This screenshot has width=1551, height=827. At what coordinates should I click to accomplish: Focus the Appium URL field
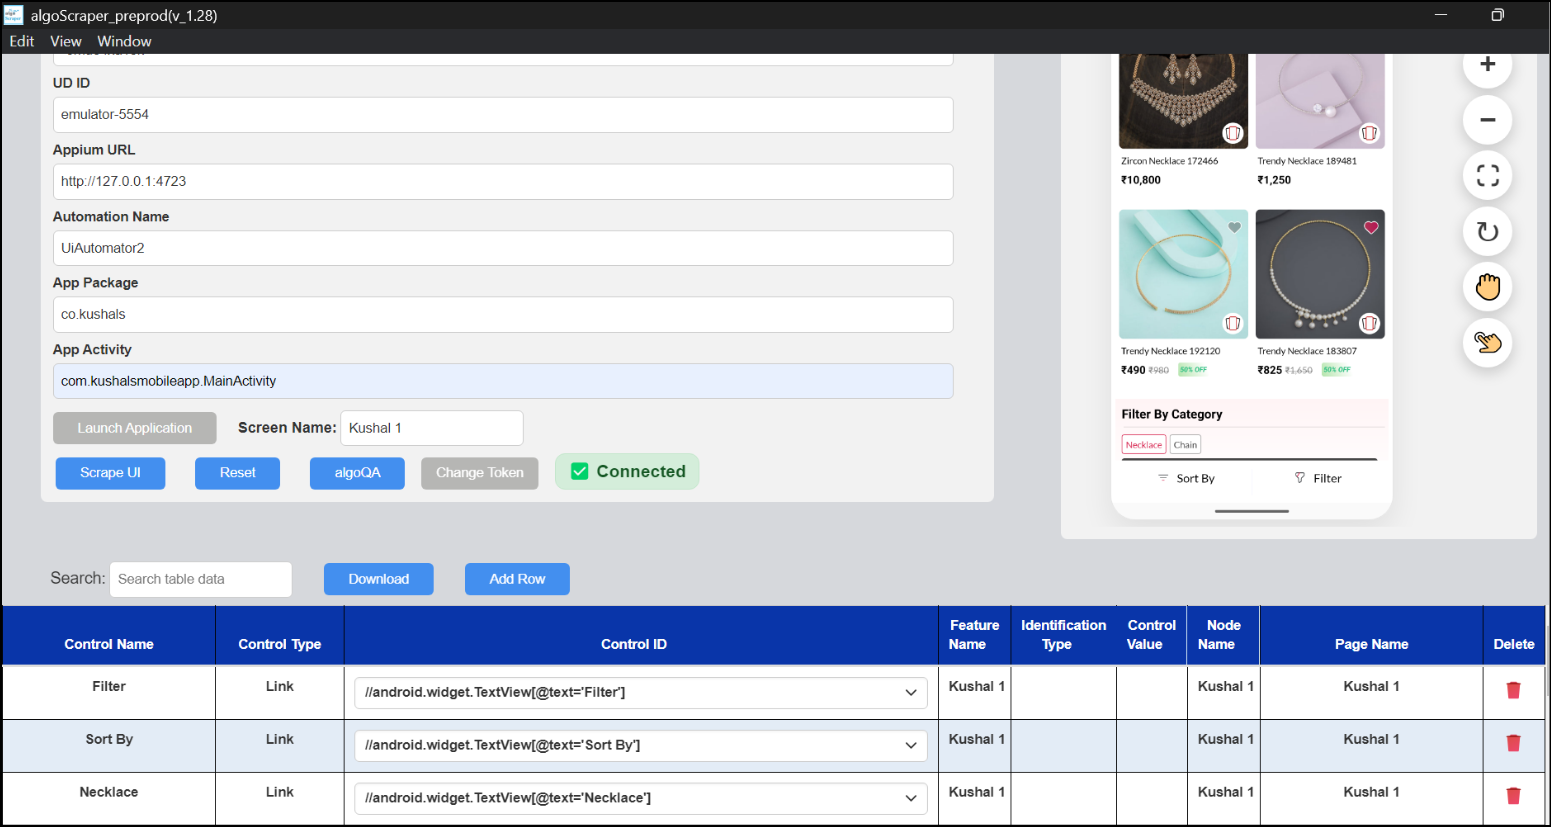503,182
